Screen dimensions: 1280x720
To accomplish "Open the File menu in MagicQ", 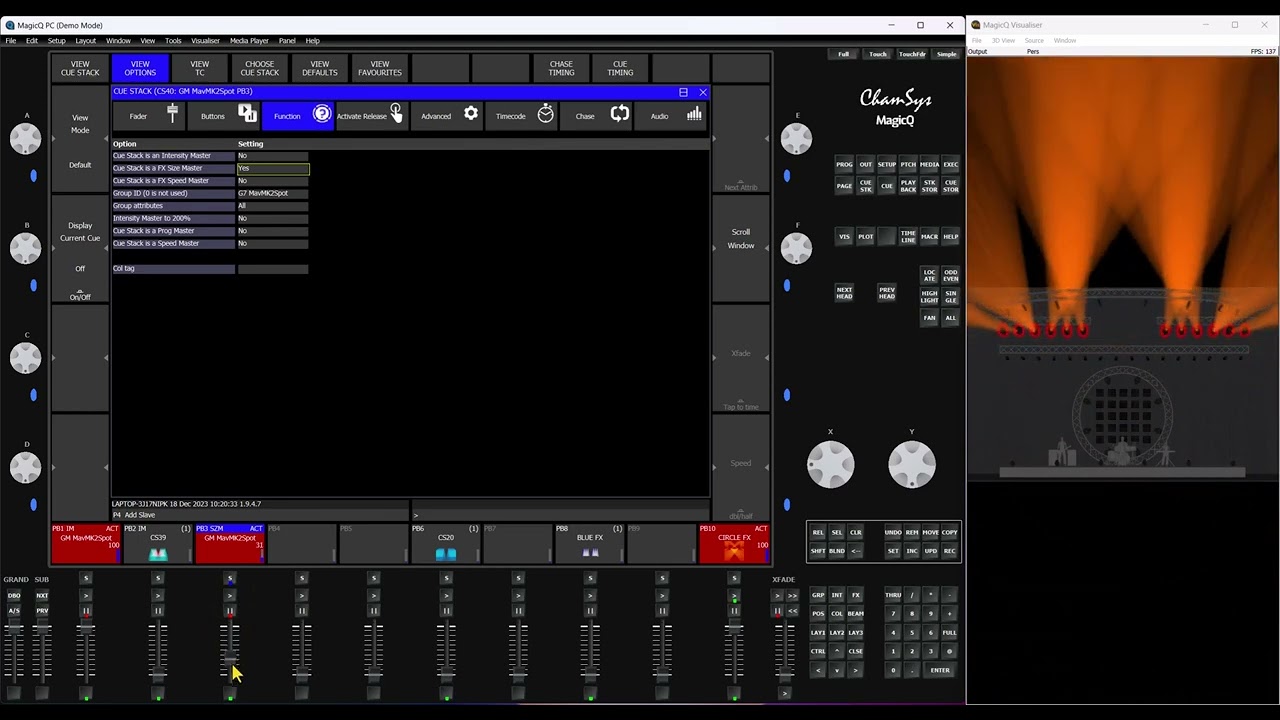I will tap(11, 41).
